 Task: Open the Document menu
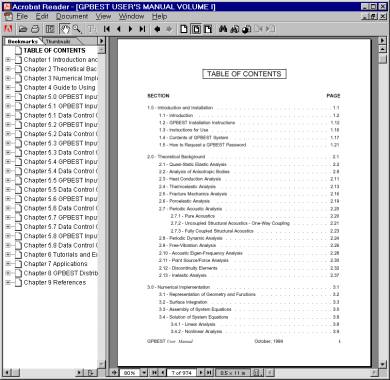[x=72, y=16]
